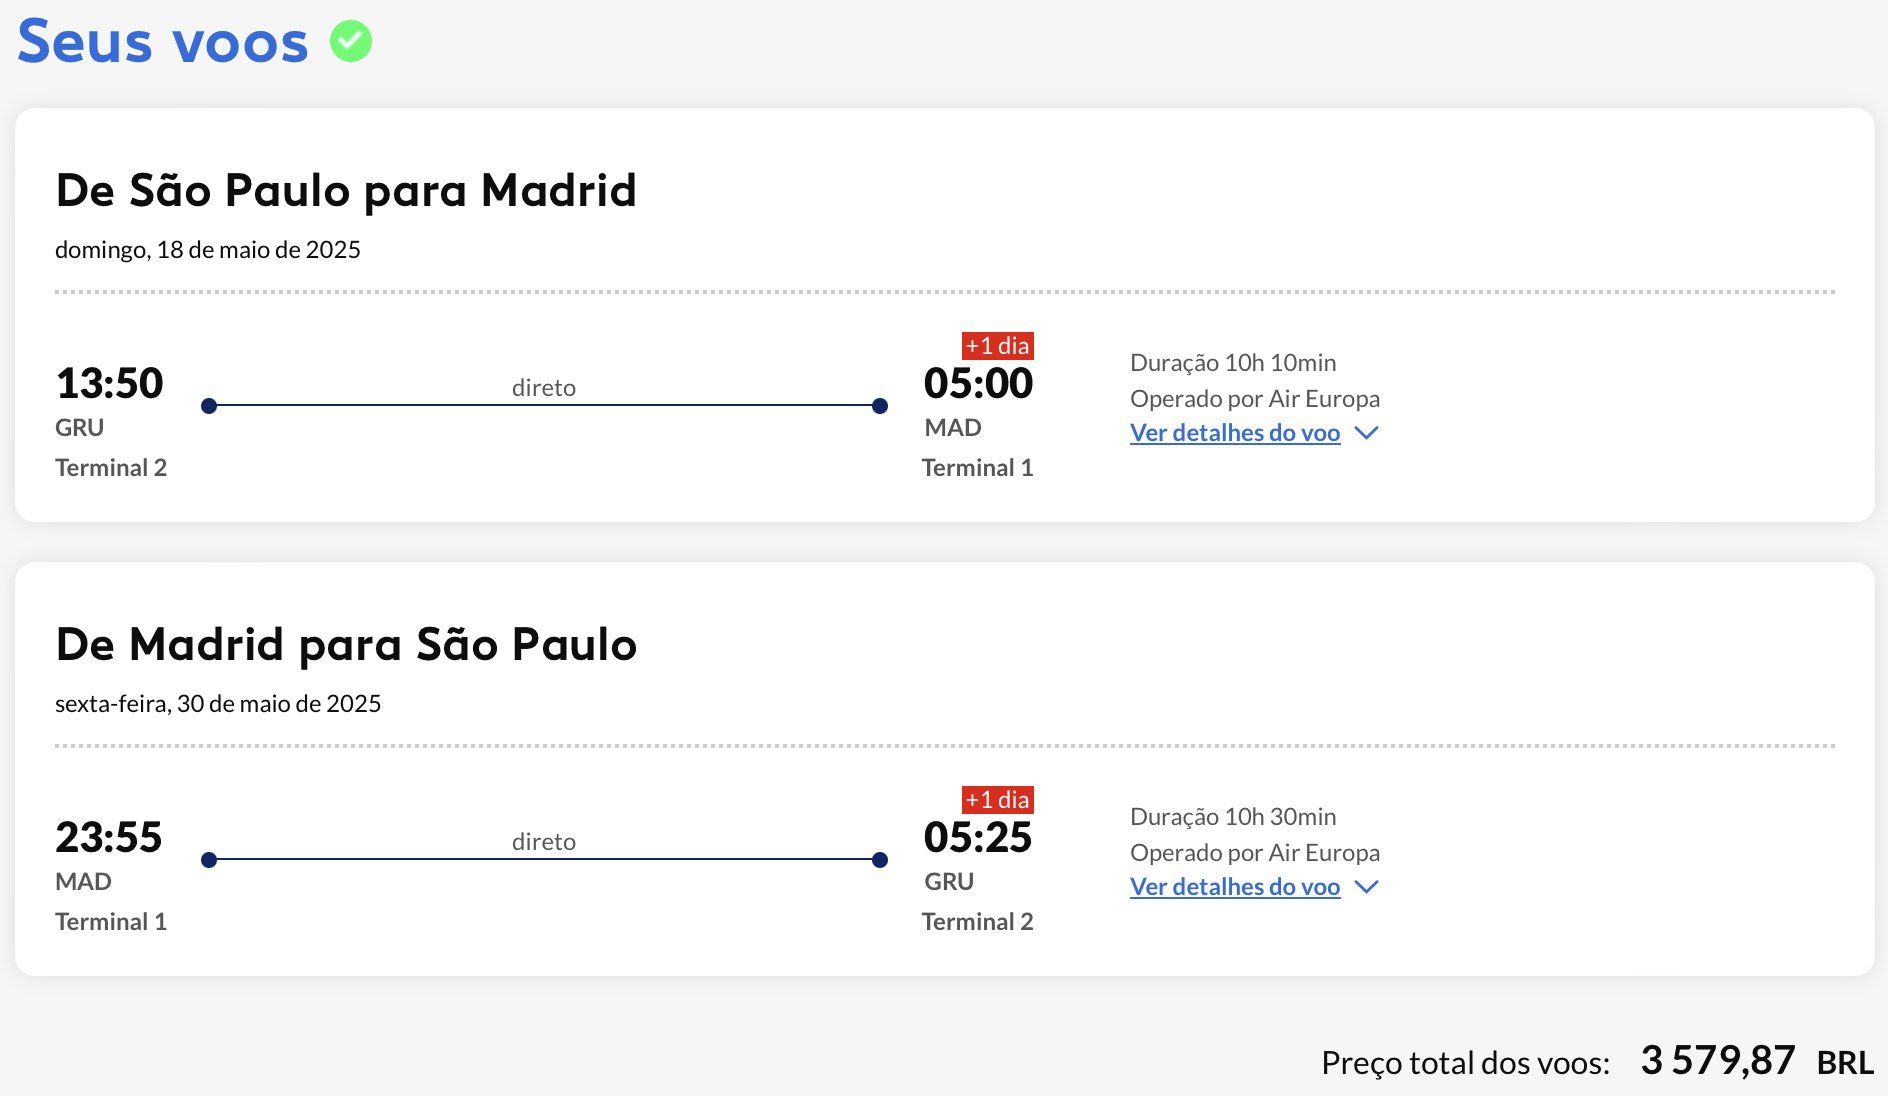The width and height of the screenshot is (1888, 1096).
Task: Click the outbound flight's direto label
Action: click(x=543, y=387)
